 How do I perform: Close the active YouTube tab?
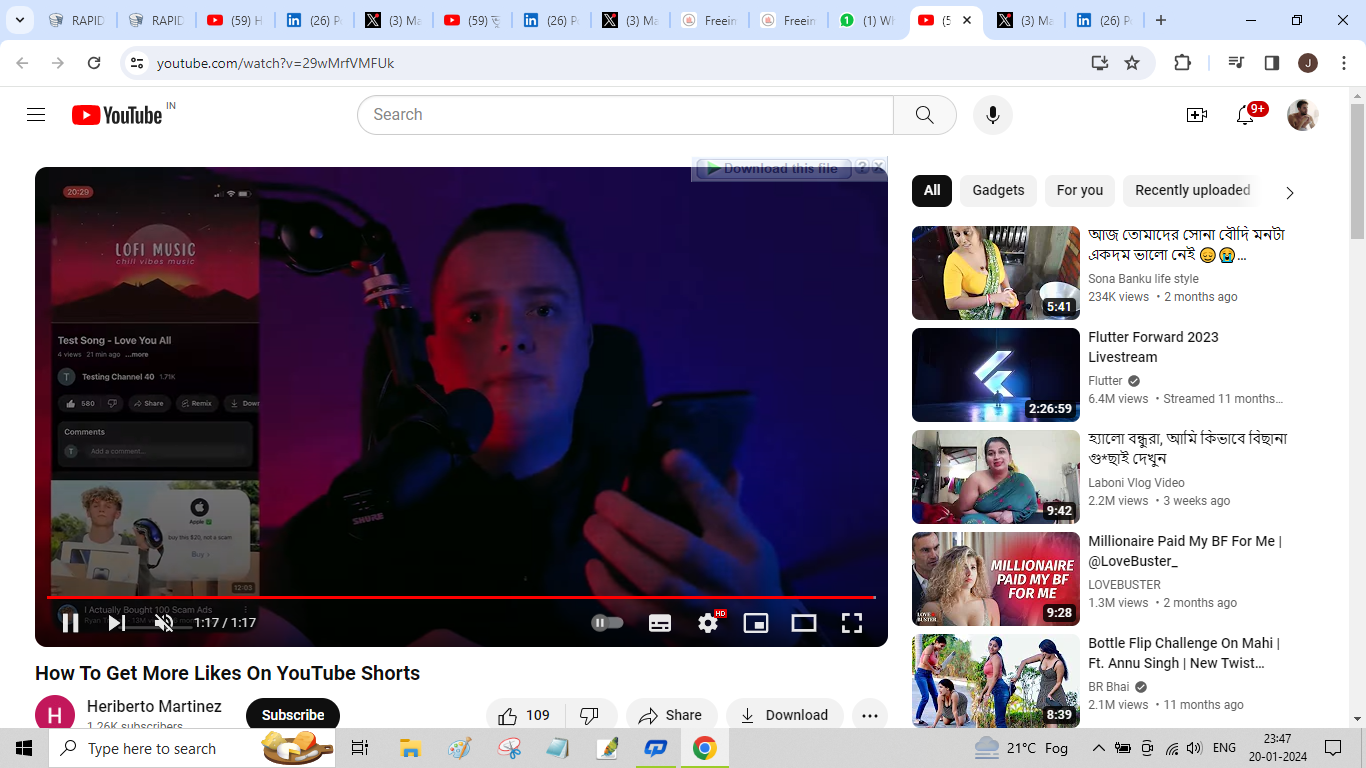967,20
